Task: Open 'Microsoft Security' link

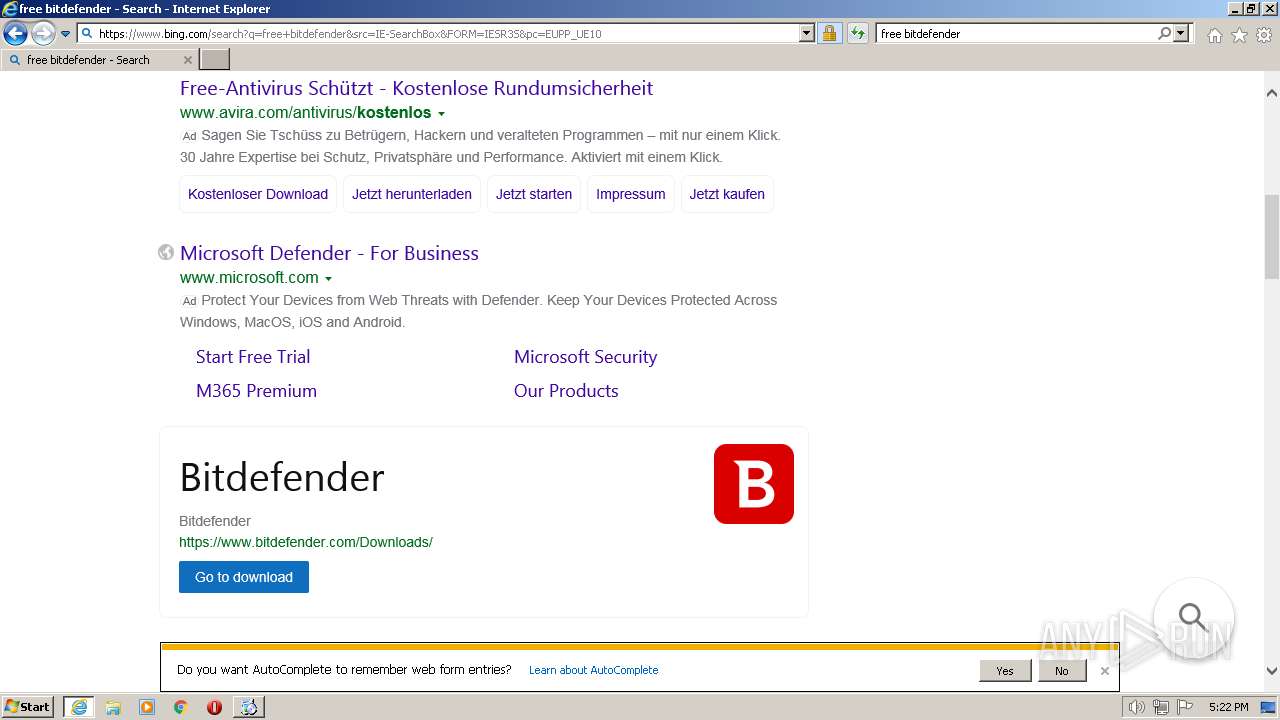Action: [x=585, y=357]
